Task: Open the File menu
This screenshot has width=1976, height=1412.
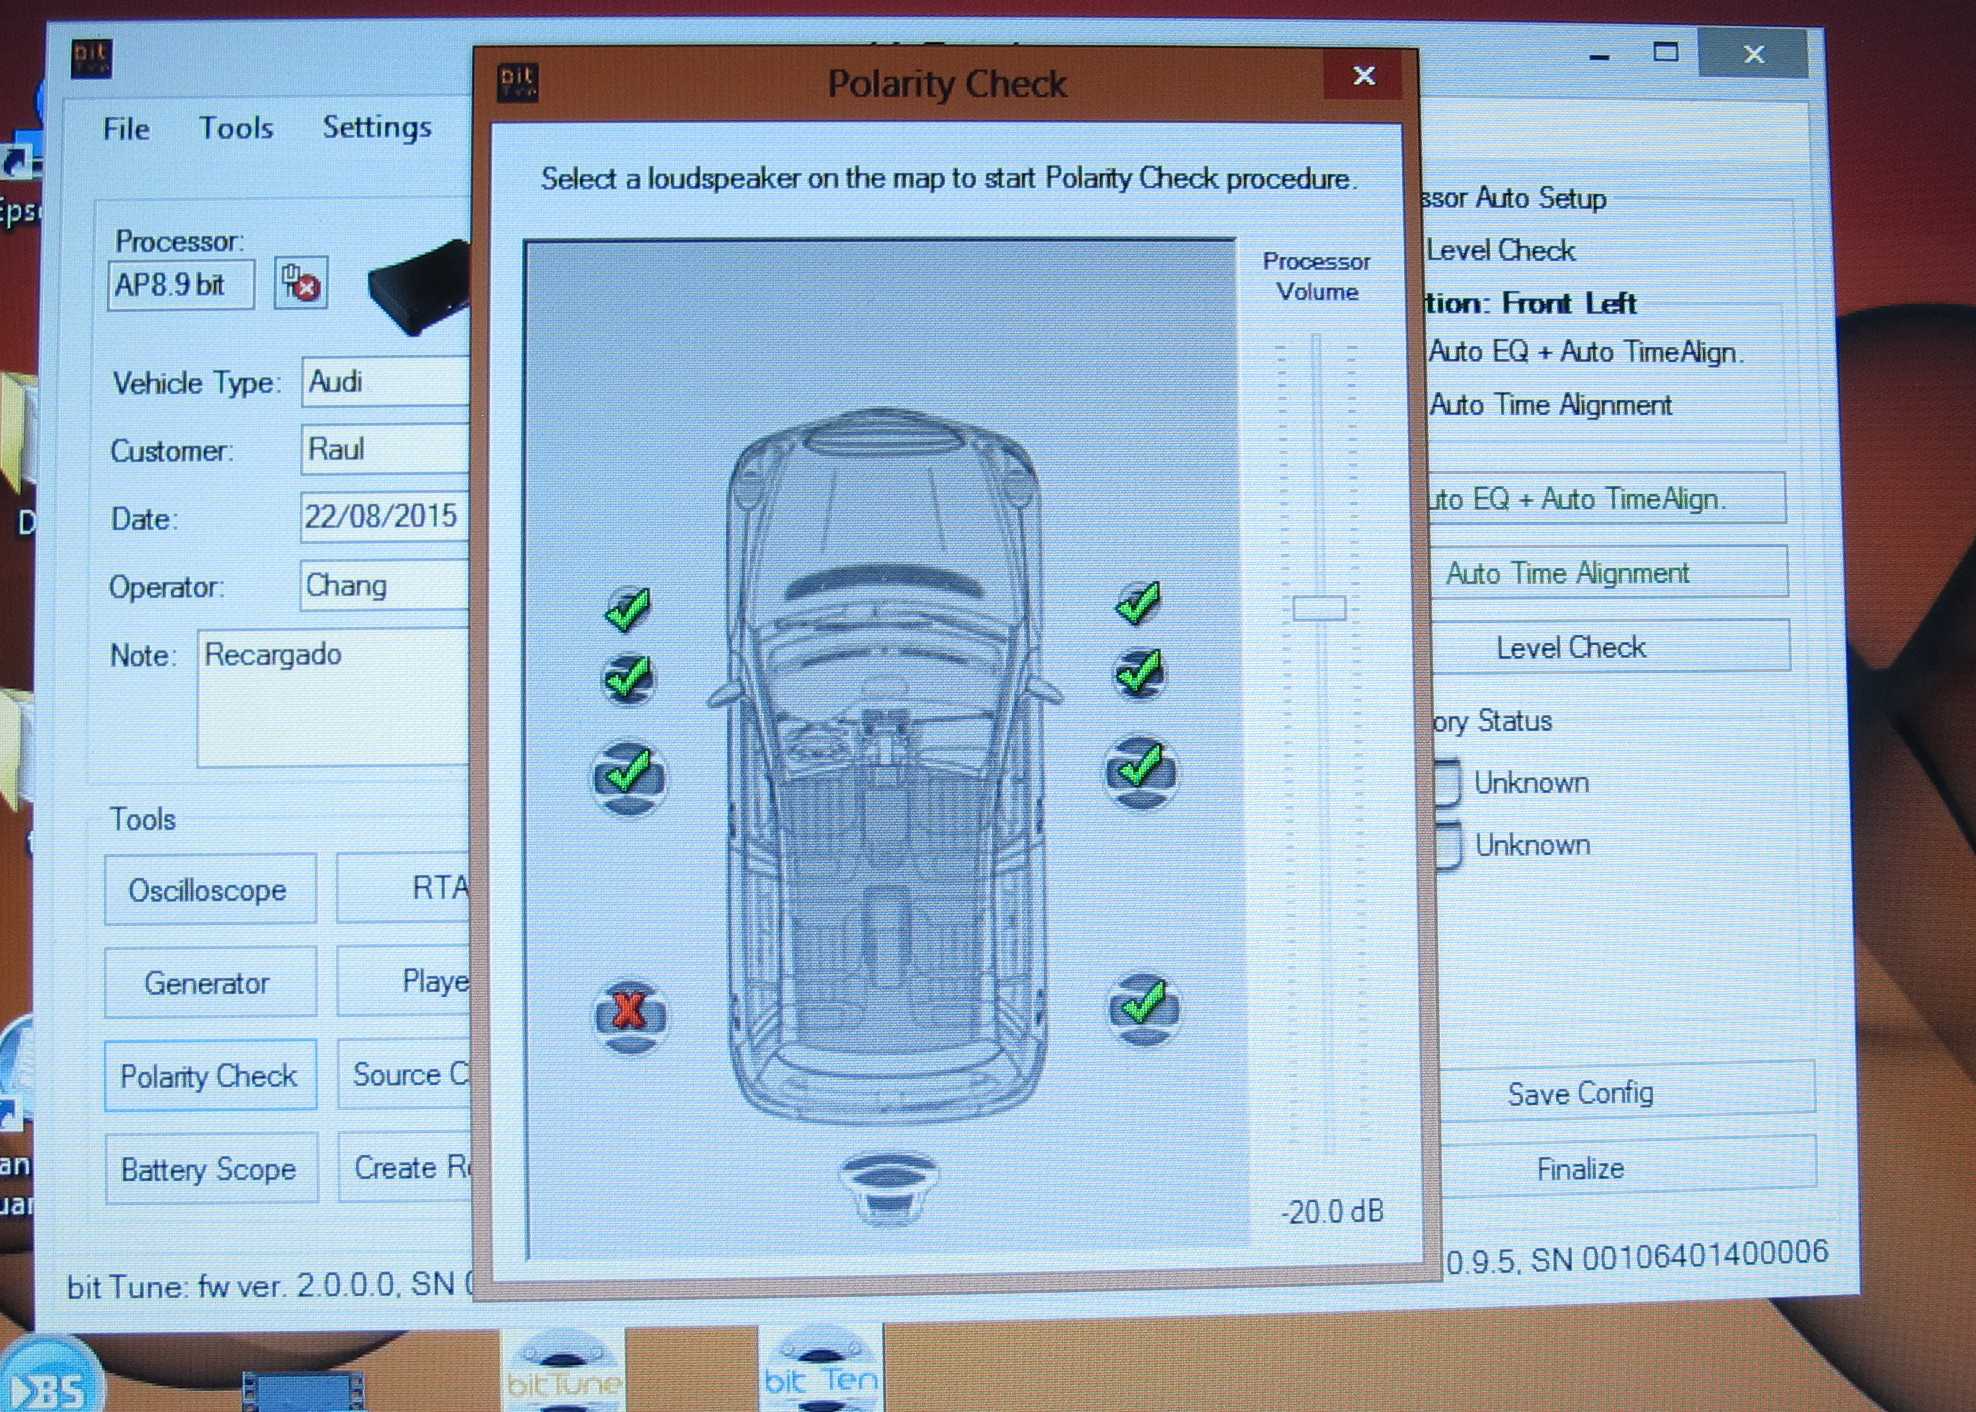Action: [x=126, y=129]
